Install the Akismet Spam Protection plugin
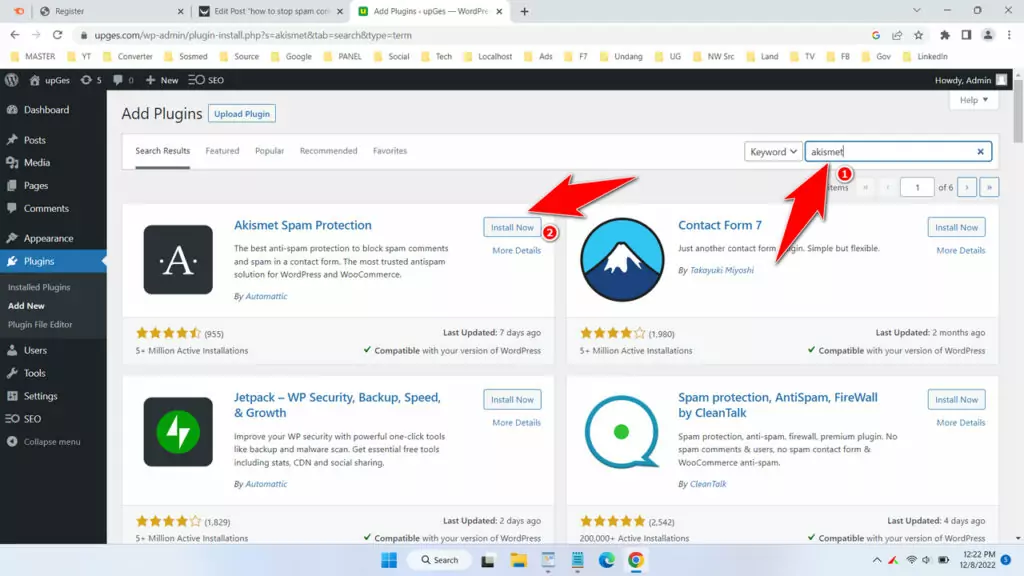1024x576 pixels. pyautogui.click(x=512, y=228)
